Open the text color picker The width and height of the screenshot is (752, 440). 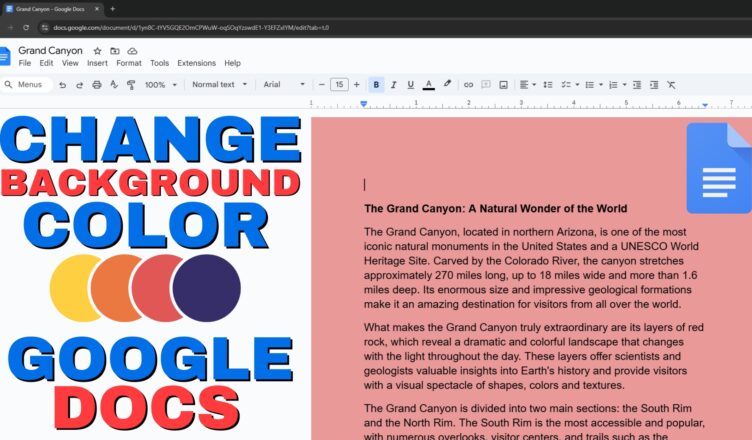(x=429, y=85)
